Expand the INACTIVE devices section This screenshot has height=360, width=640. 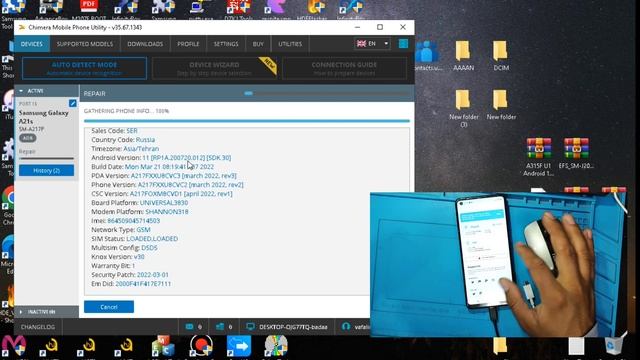pyautogui.click(x=47, y=312)
